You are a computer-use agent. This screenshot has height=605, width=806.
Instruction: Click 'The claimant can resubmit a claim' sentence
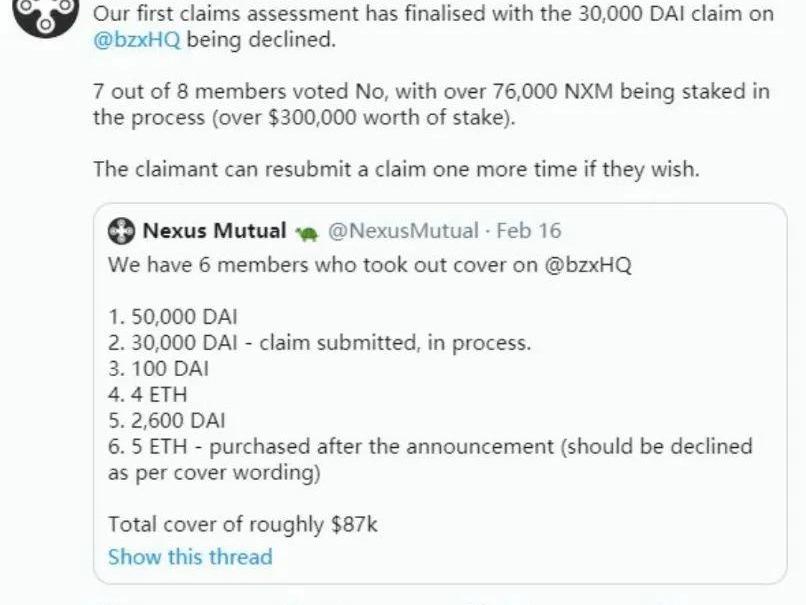396,168
